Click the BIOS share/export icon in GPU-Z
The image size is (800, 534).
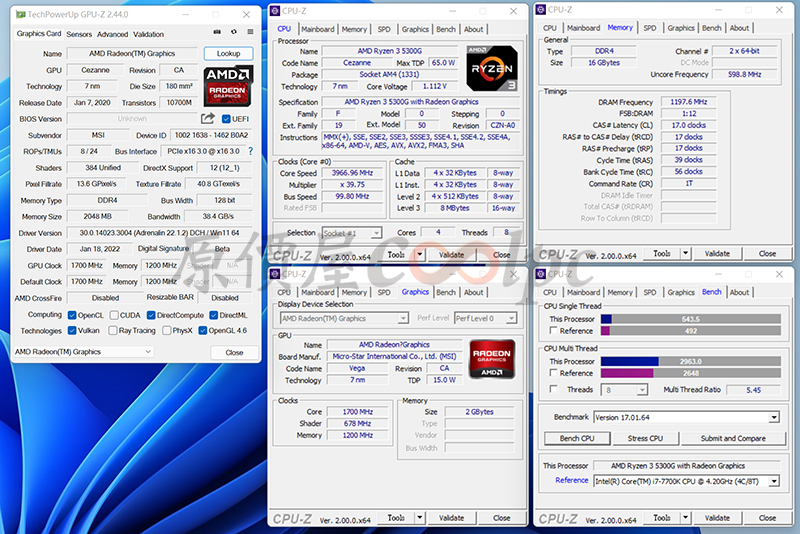[x=208, y=119]
